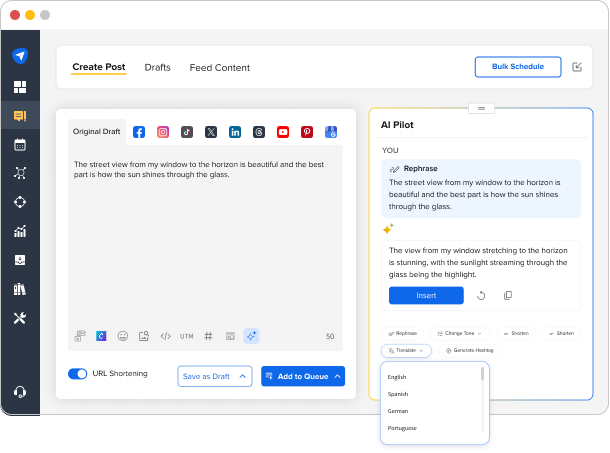Open analytics chart in sidebar
The height and width of the screenshot is (453, 610).
[20, 231]
